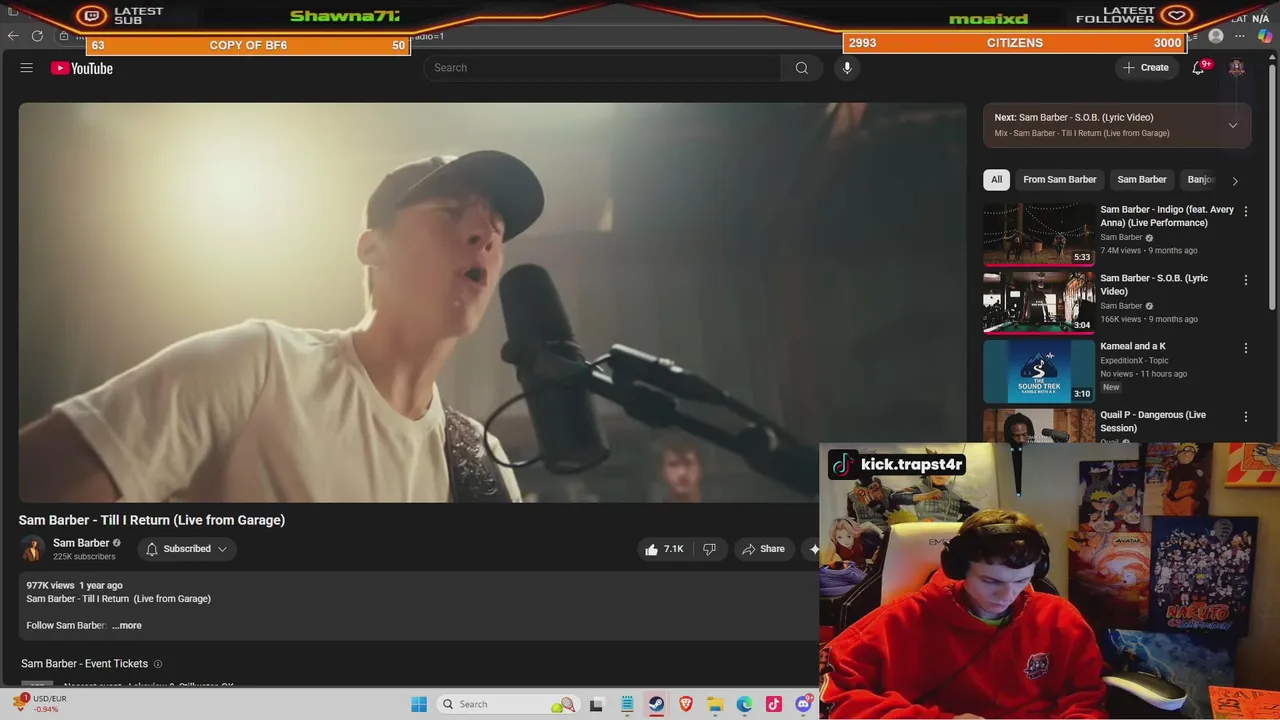Open Steam from the taskbar
The width and height of the screenshot is (1280, 720).
pyautogui.click(x=656, y=704)
